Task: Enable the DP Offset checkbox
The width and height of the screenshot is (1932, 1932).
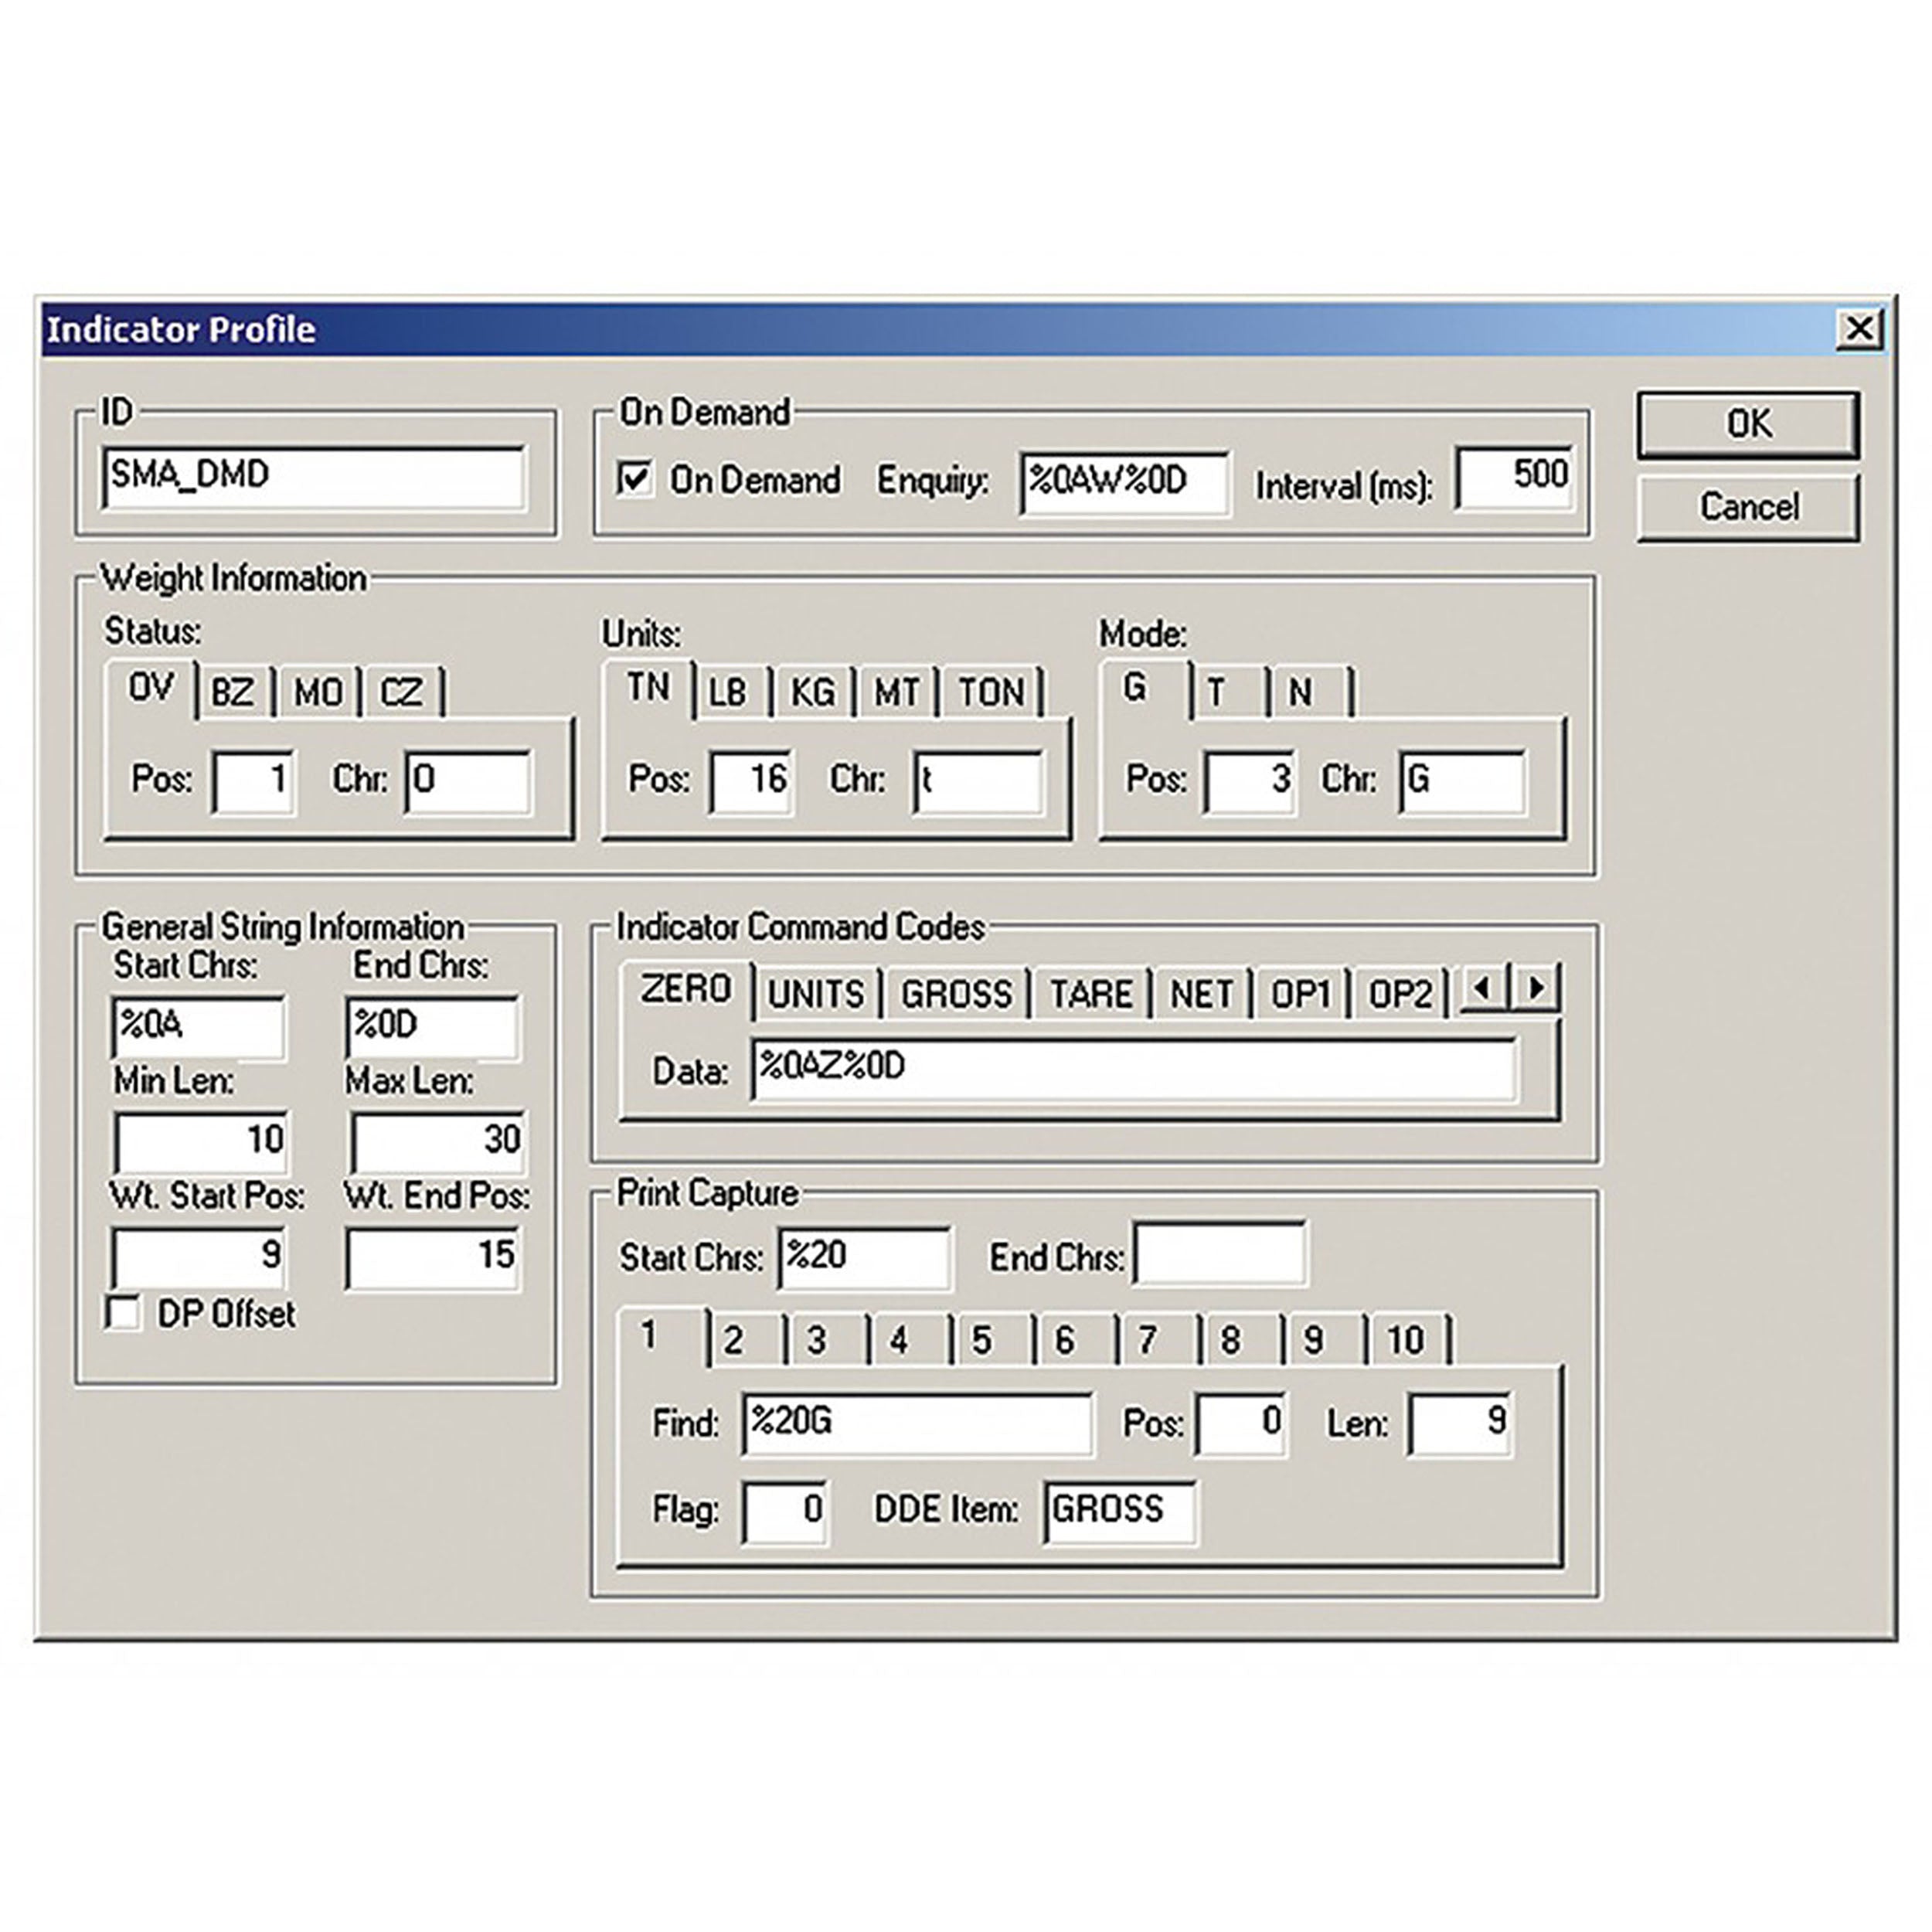Action: (x=124, y=1314)
